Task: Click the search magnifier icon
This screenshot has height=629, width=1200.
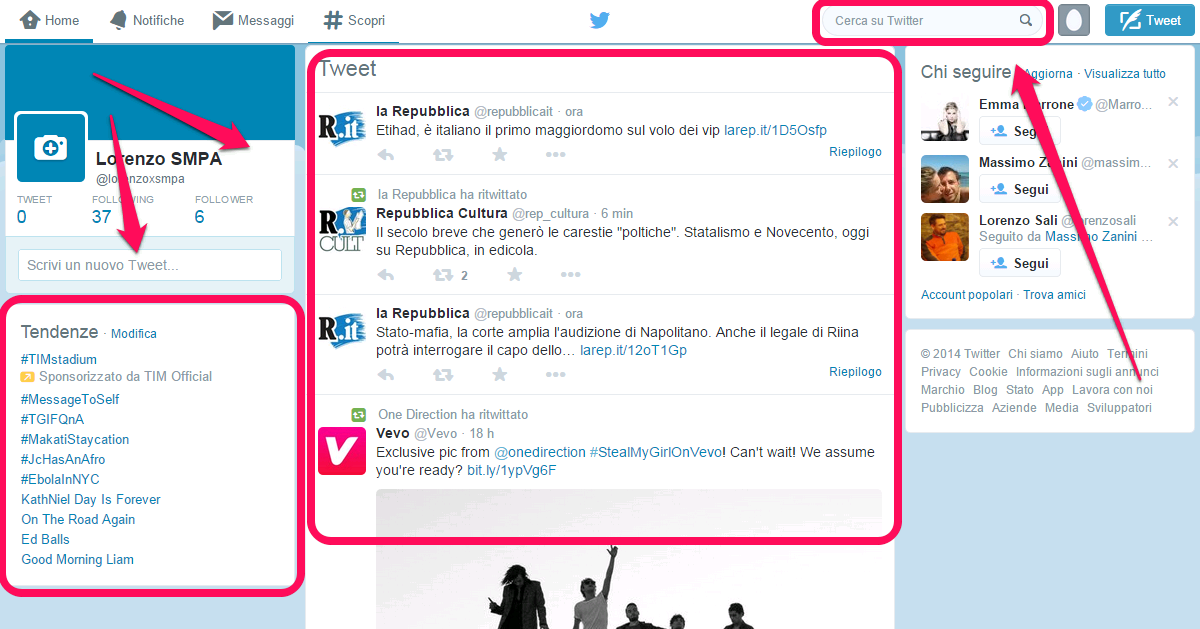Action: [x=1025, y=20]
